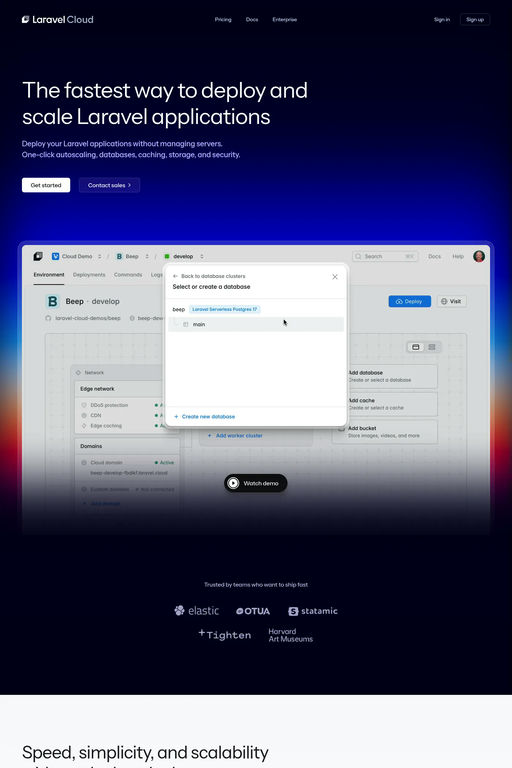Viewport: 512px width, 768px height.
Task: Switch to the Deployments tab
Action: coord(89,275)
